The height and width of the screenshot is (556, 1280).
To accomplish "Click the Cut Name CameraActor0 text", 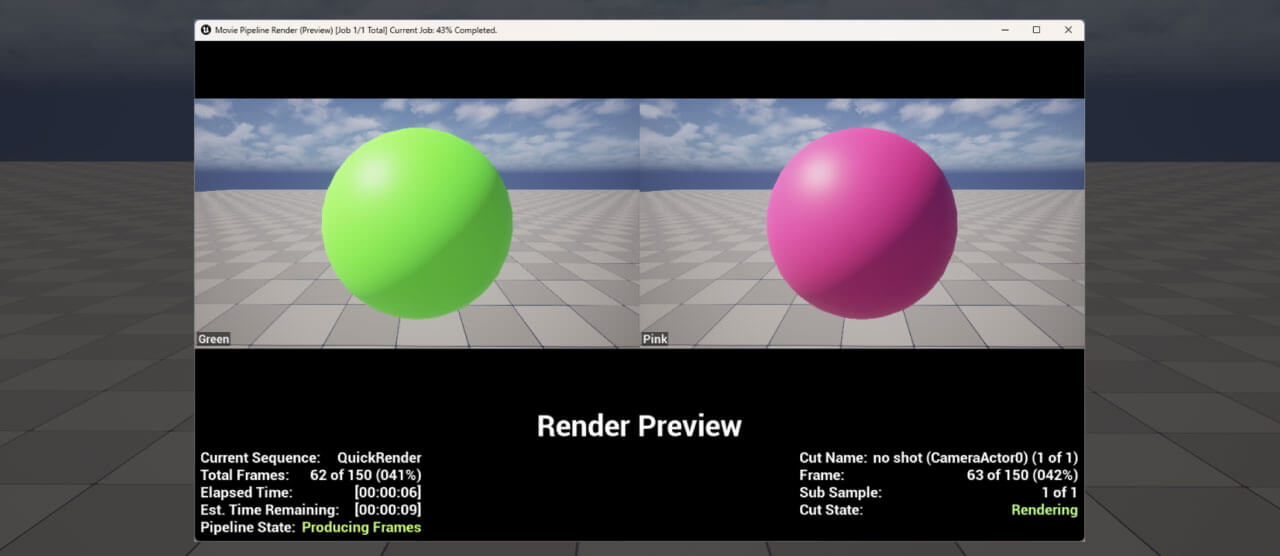I will click(x=975, y=458).
